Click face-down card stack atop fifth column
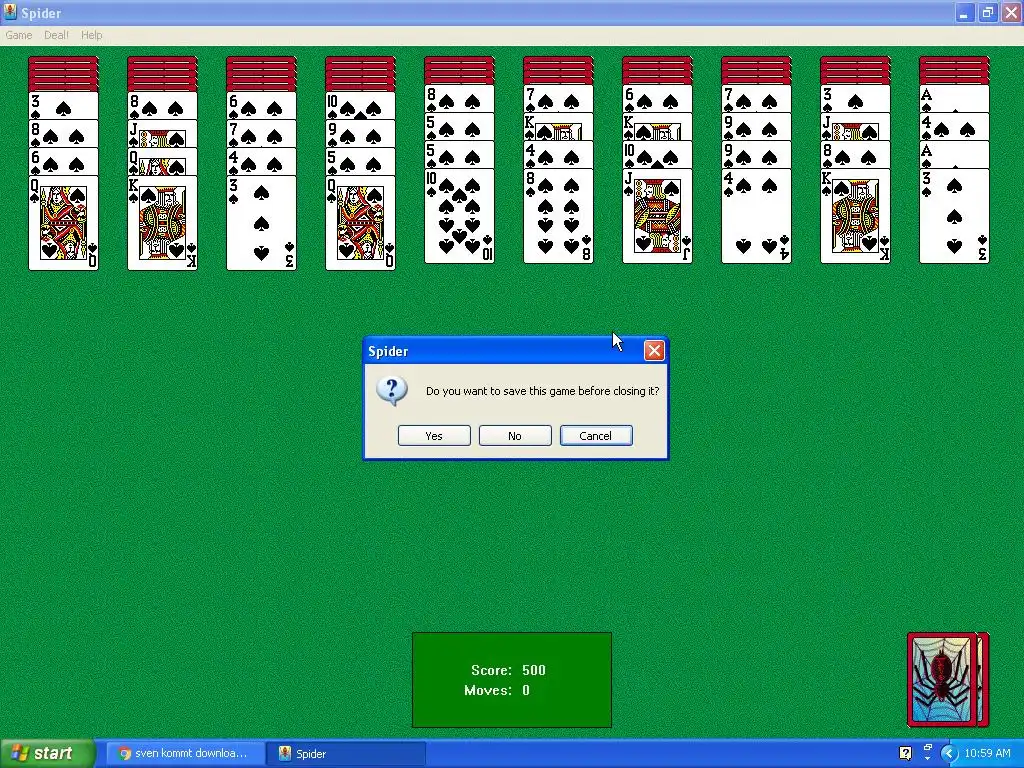Image resolution: width=1024 pixels, height=768 pixels. click(459, 71)
